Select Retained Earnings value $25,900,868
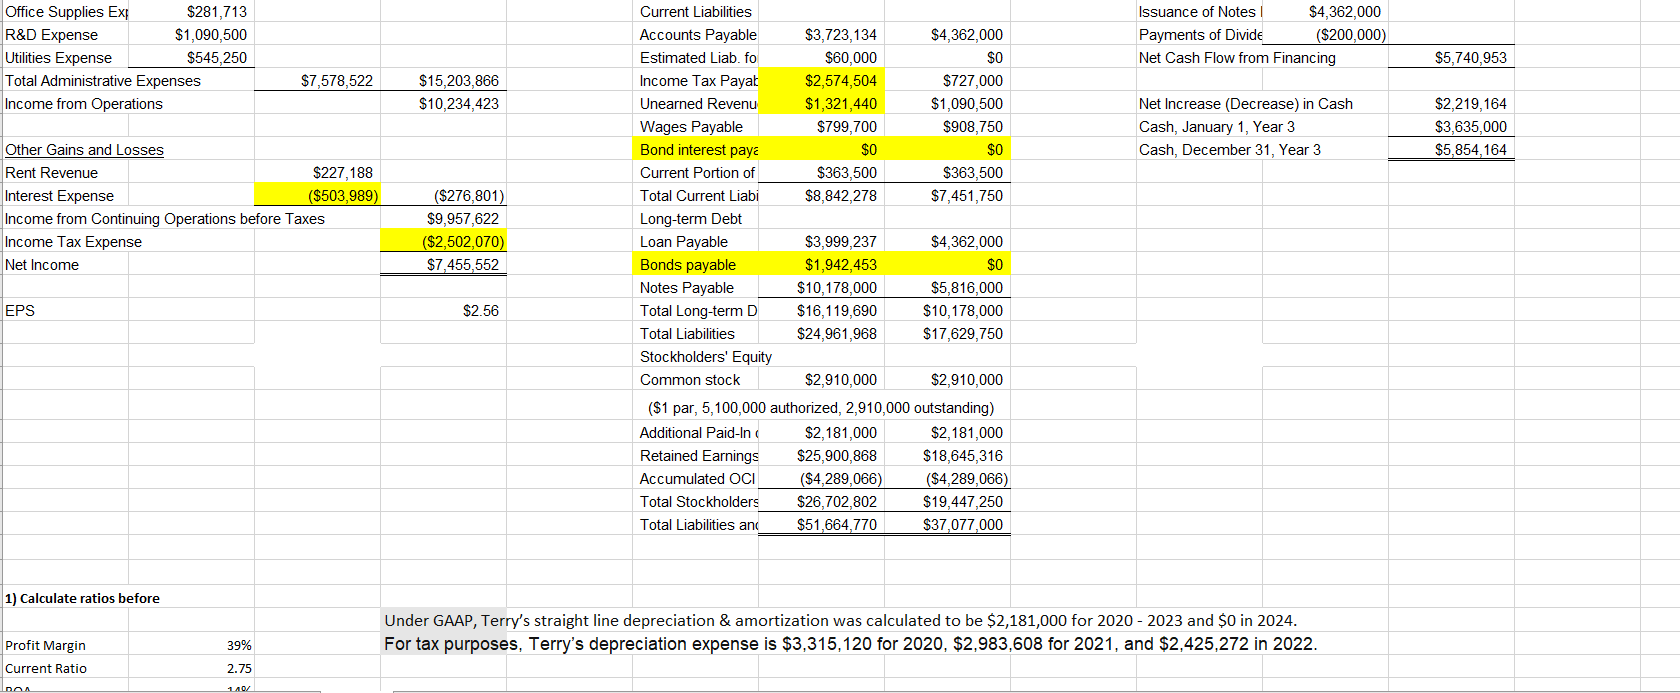The image size is (1680, 693). tap(837, 456)
